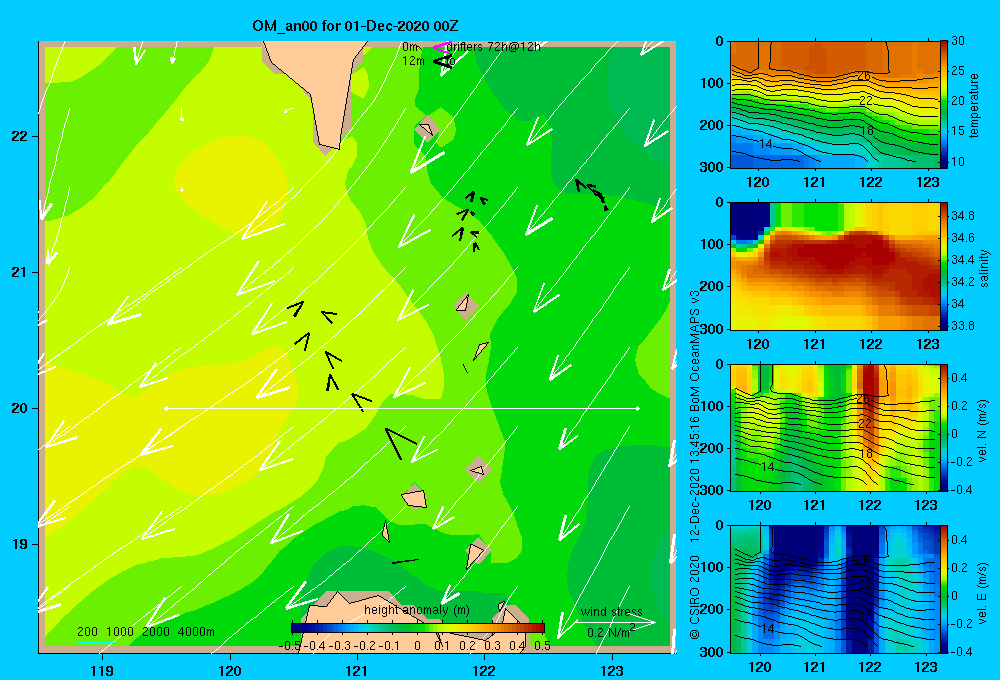Click the '12m' drifter depth legend label
This screenshot has width=1000, height=680.
pyautogui.click(x=413, y=61)
